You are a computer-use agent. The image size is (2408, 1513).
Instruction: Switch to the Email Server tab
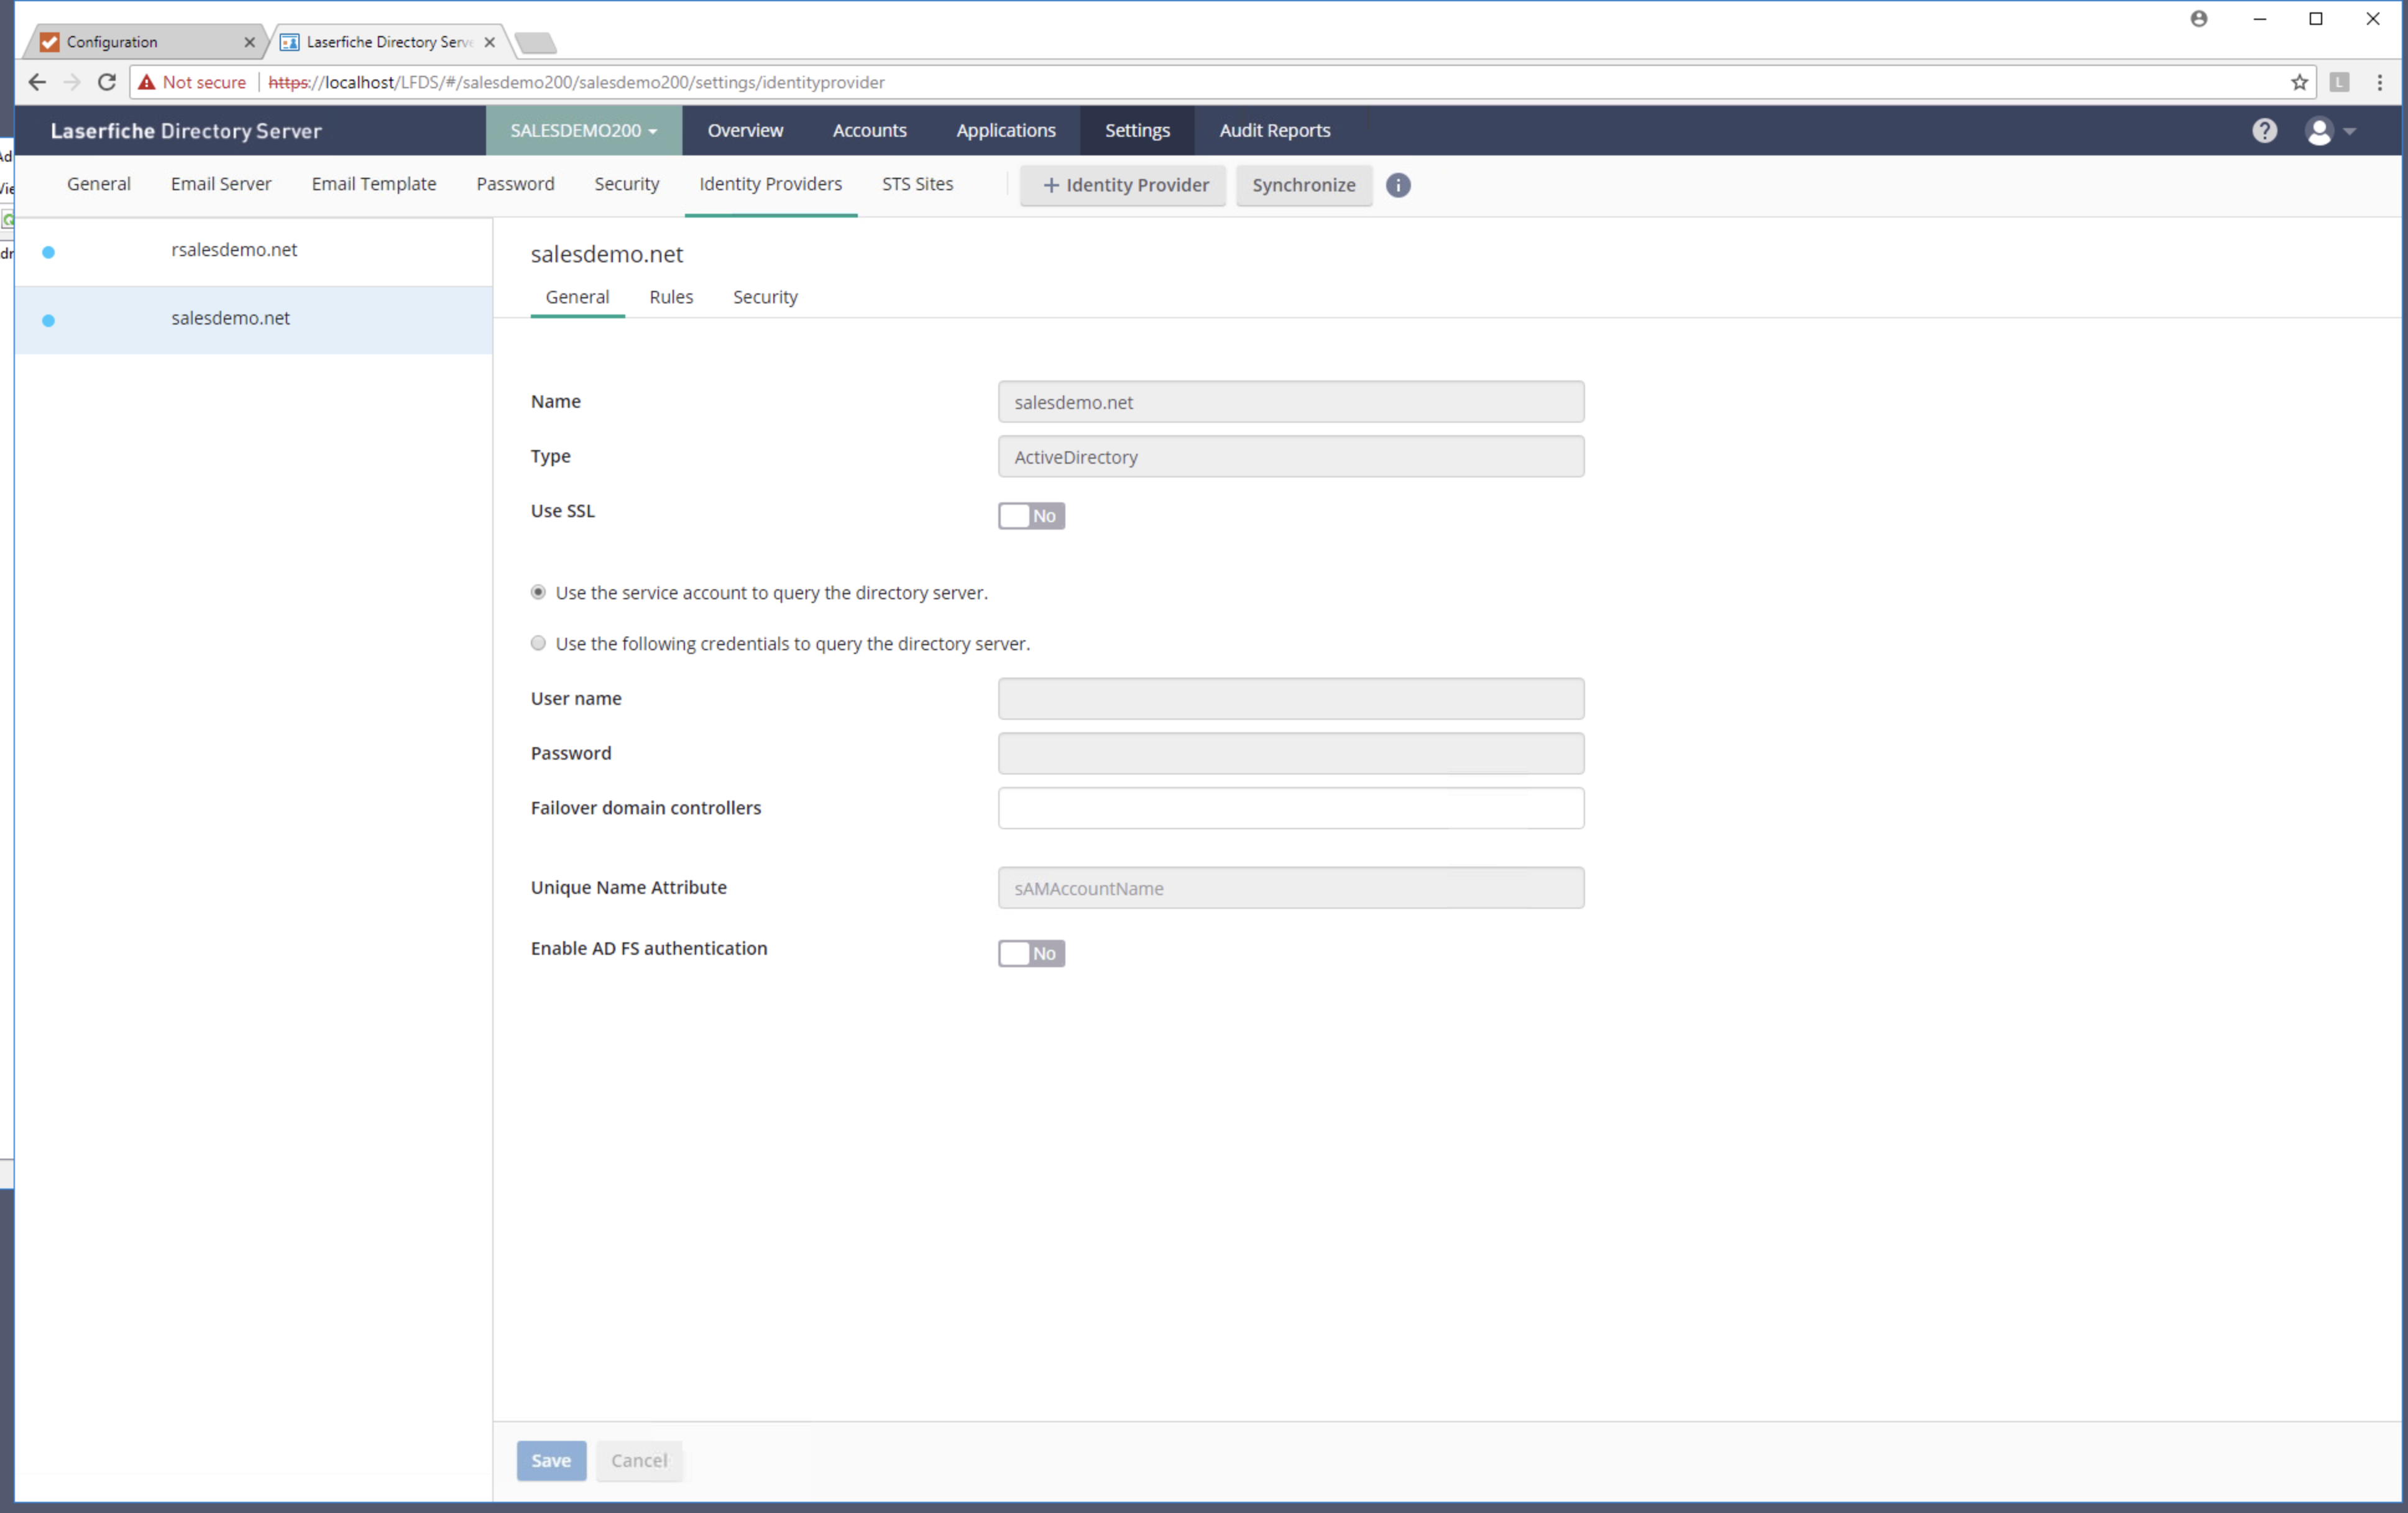(221, 184)
